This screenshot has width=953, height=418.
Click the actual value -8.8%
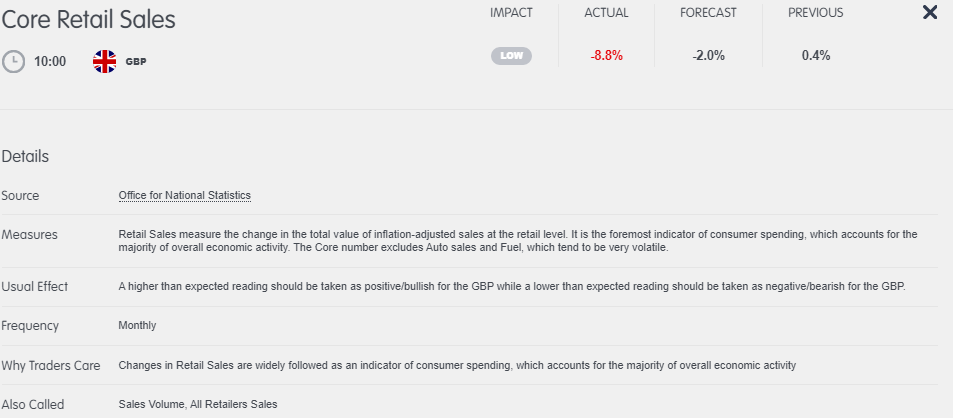click(x=607, y=56)
